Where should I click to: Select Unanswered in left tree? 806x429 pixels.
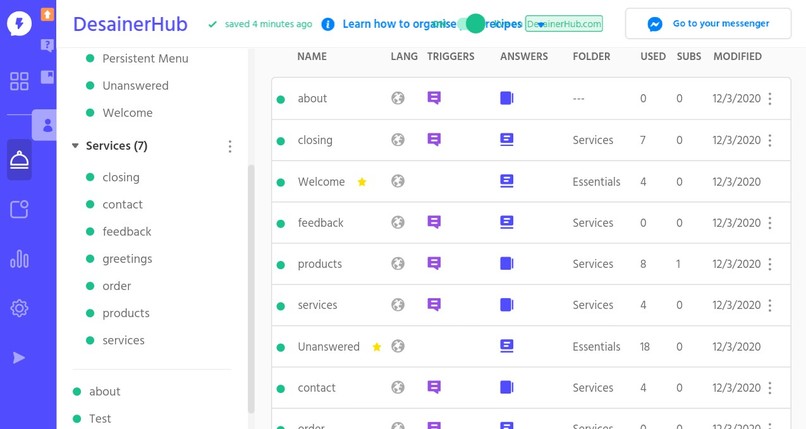(x=135, y=86)
